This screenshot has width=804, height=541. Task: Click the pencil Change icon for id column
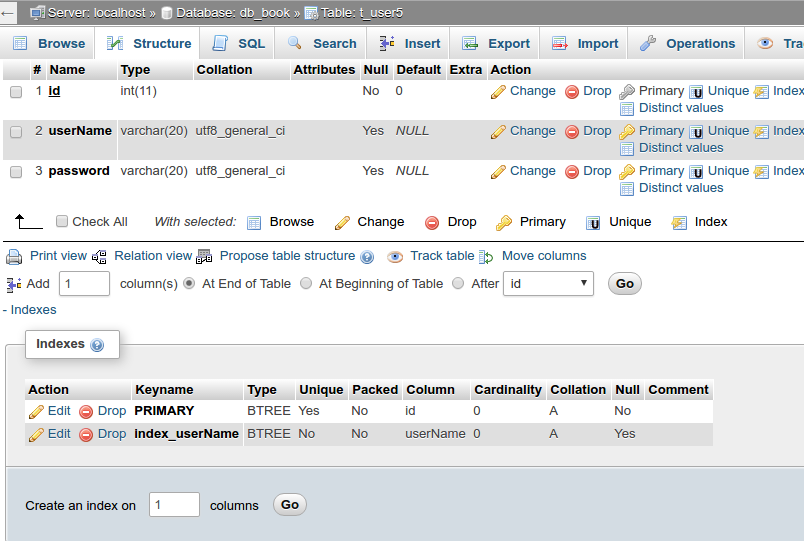point(498,91)
